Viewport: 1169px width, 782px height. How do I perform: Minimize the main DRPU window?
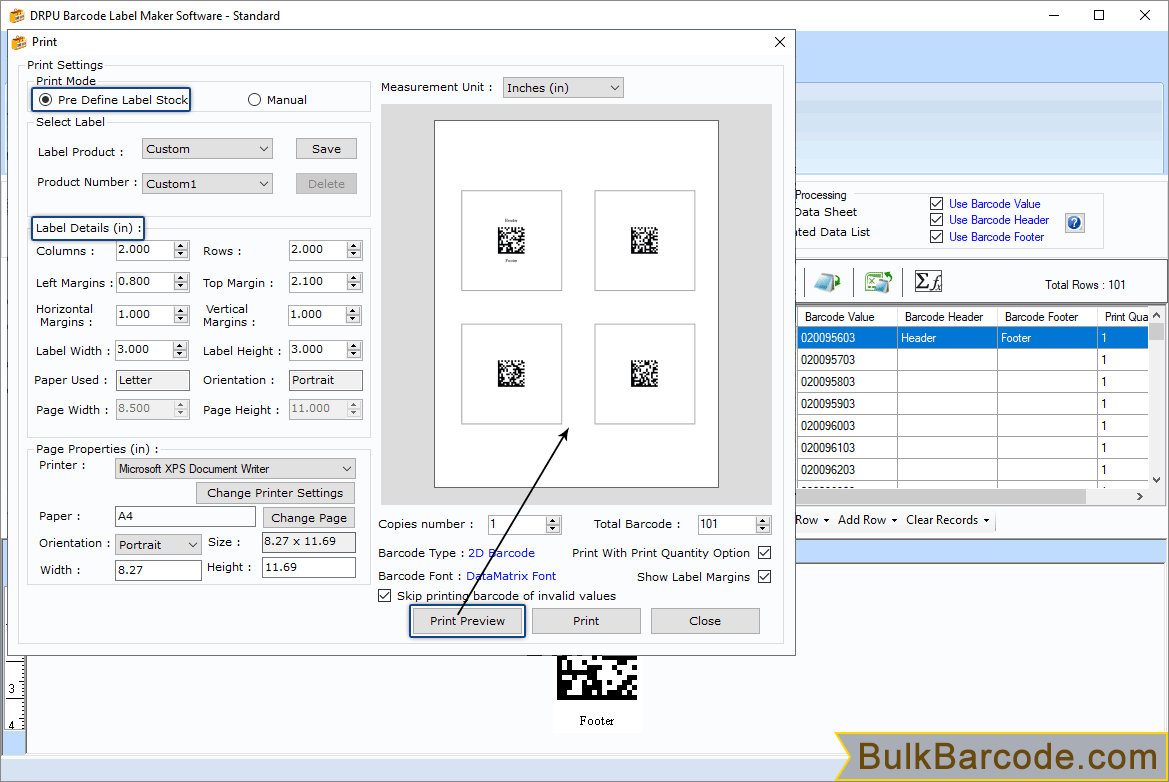coord(1053,15)
